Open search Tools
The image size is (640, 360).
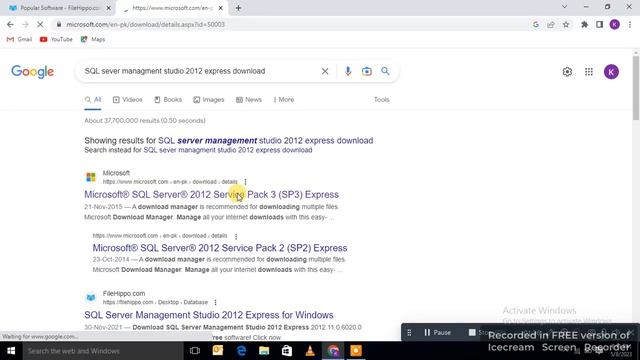click(x=382, y=100)
